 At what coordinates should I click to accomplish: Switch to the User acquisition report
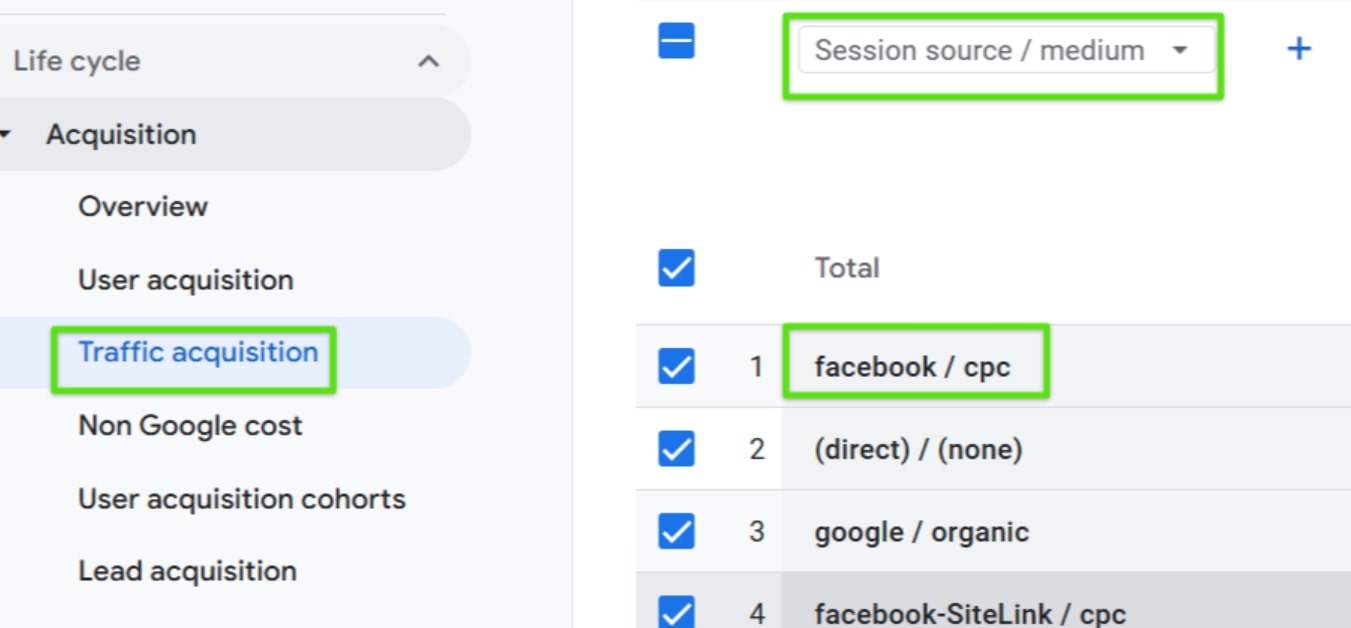pyautogui.click(x=185, y=280)
